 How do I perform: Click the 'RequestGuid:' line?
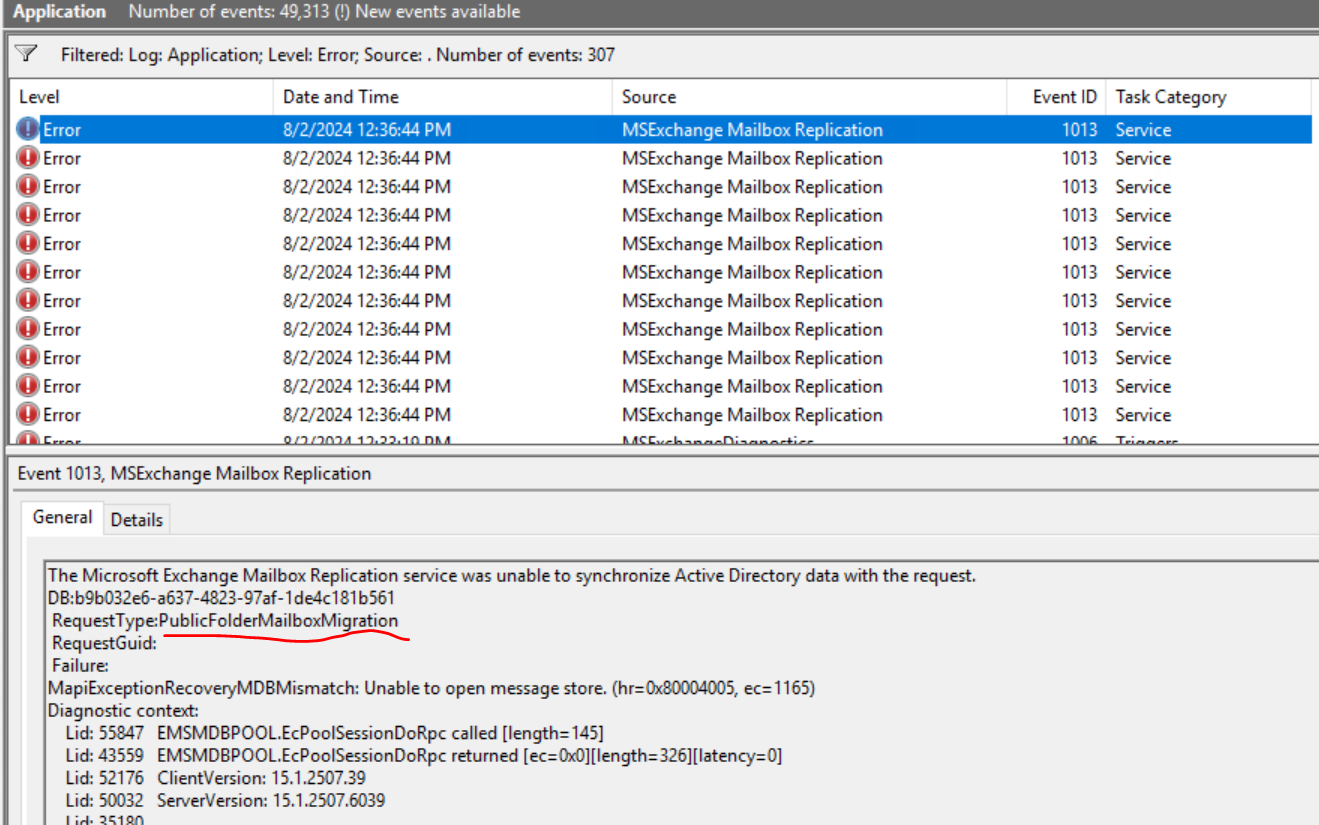pyautogui.click(x=104, y=643)
